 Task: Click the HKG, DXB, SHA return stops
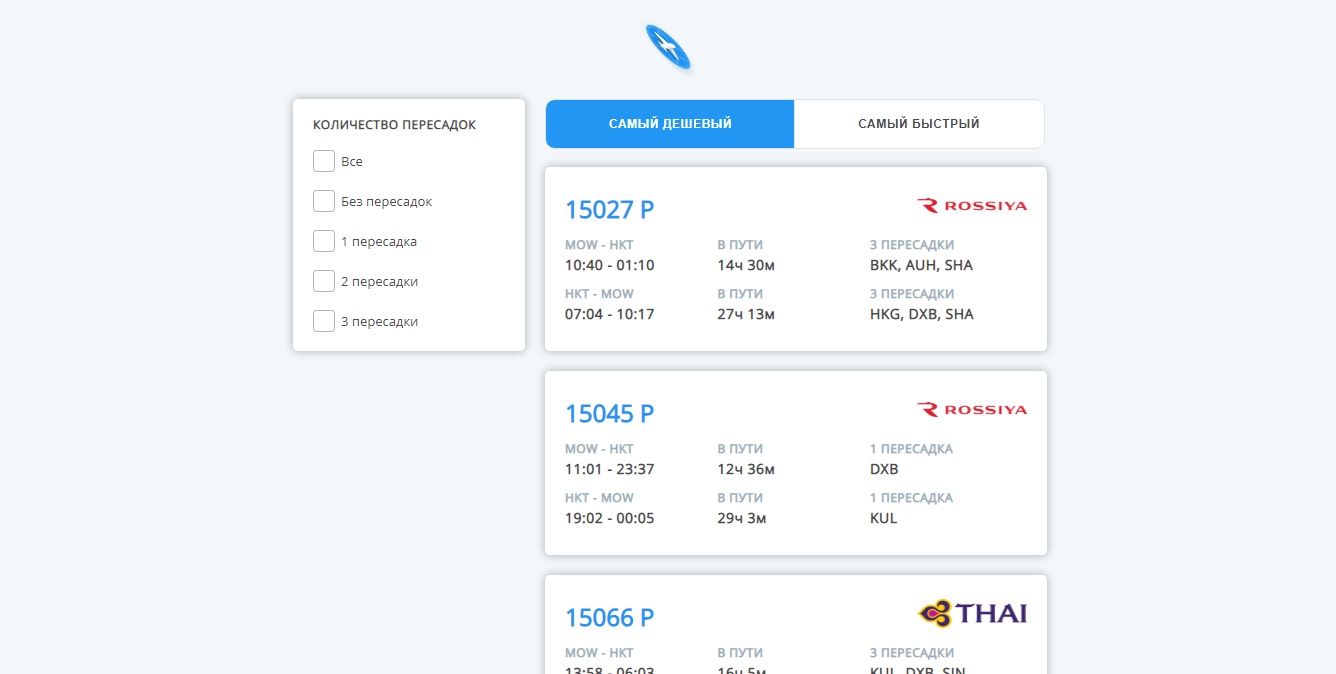tap(921, 314)
